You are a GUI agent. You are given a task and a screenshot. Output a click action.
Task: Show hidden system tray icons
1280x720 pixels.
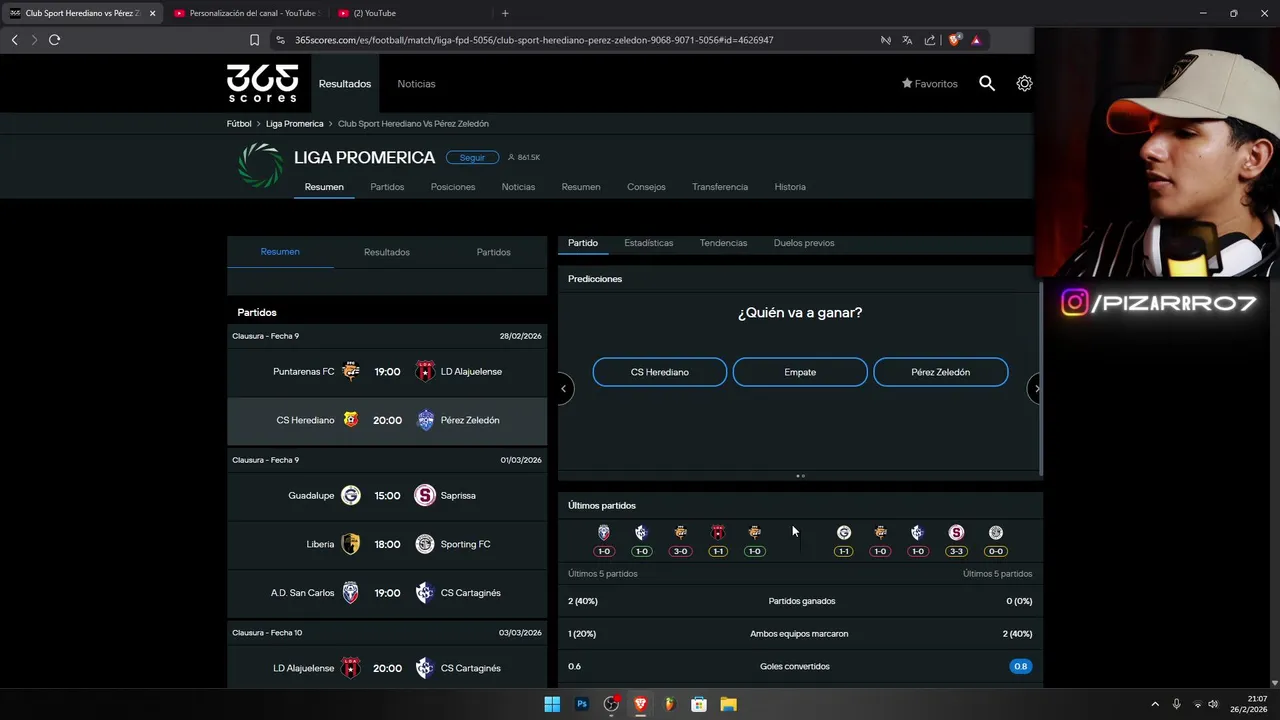(1155, 704)
